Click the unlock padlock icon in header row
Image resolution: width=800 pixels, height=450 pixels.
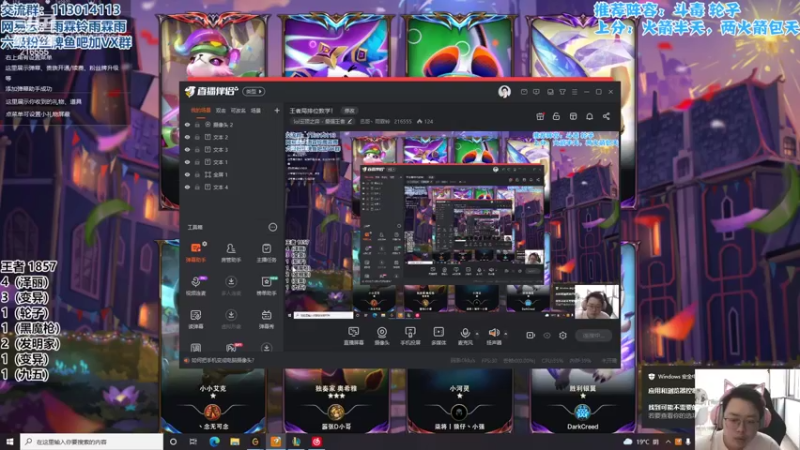coord(557,116)
